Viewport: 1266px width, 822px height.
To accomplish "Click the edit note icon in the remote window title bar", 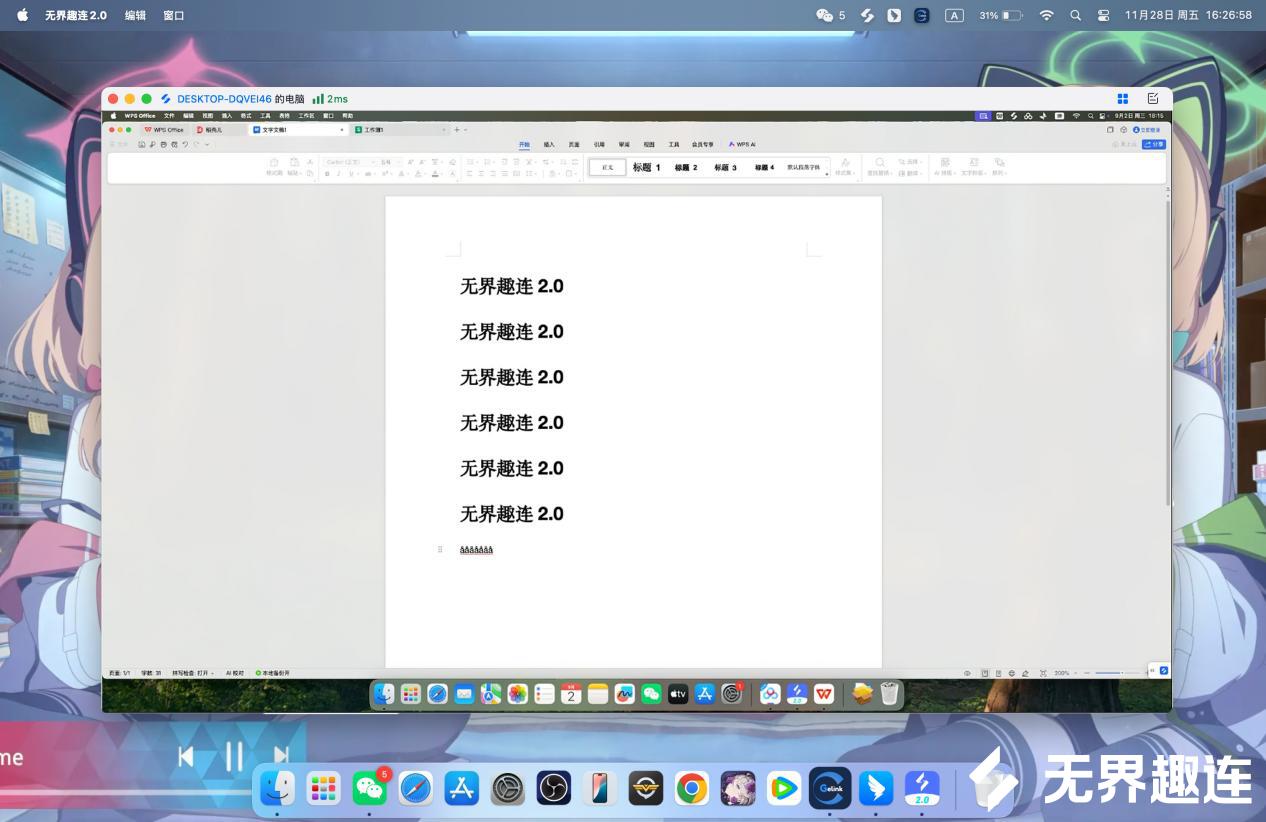I will 1153,98.
